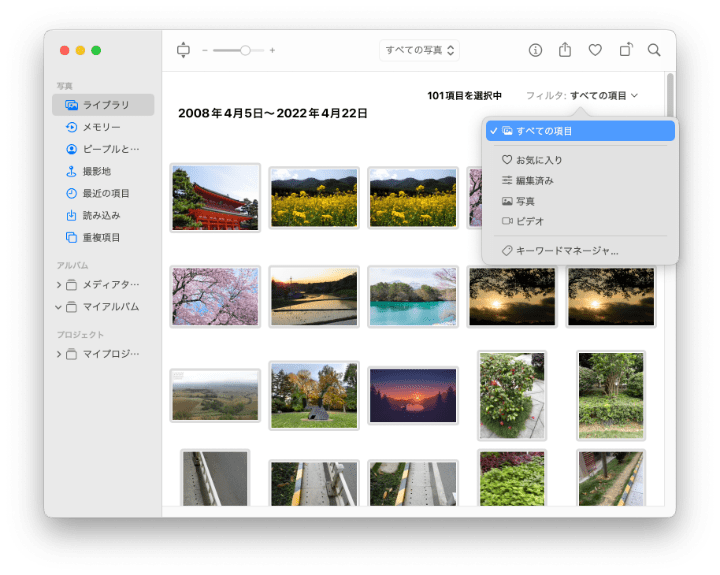Choose 編集済み from the filter menu
This screenshot has height=575, width=720.
click(x=534, y=181)
